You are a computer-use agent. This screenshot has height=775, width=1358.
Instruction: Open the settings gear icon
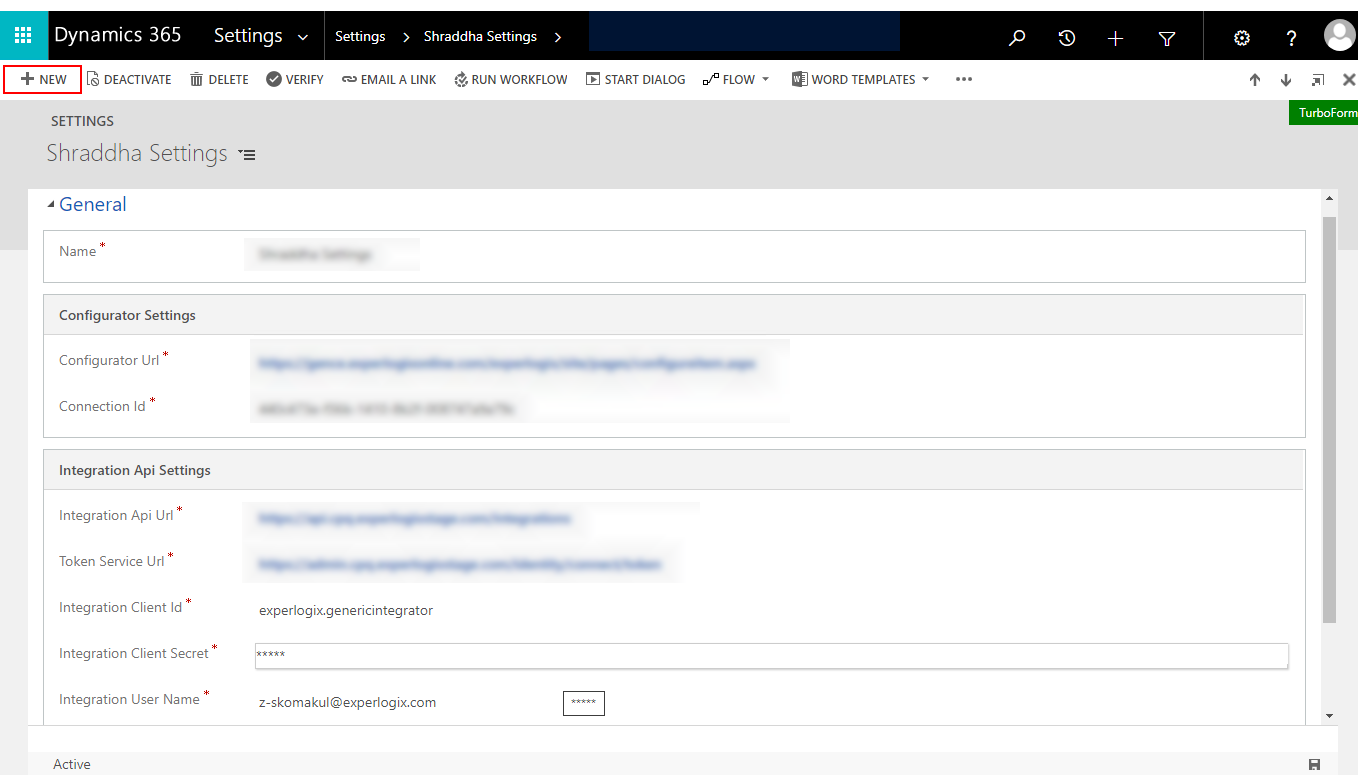pyautogui.click(x=1242, y=38)
